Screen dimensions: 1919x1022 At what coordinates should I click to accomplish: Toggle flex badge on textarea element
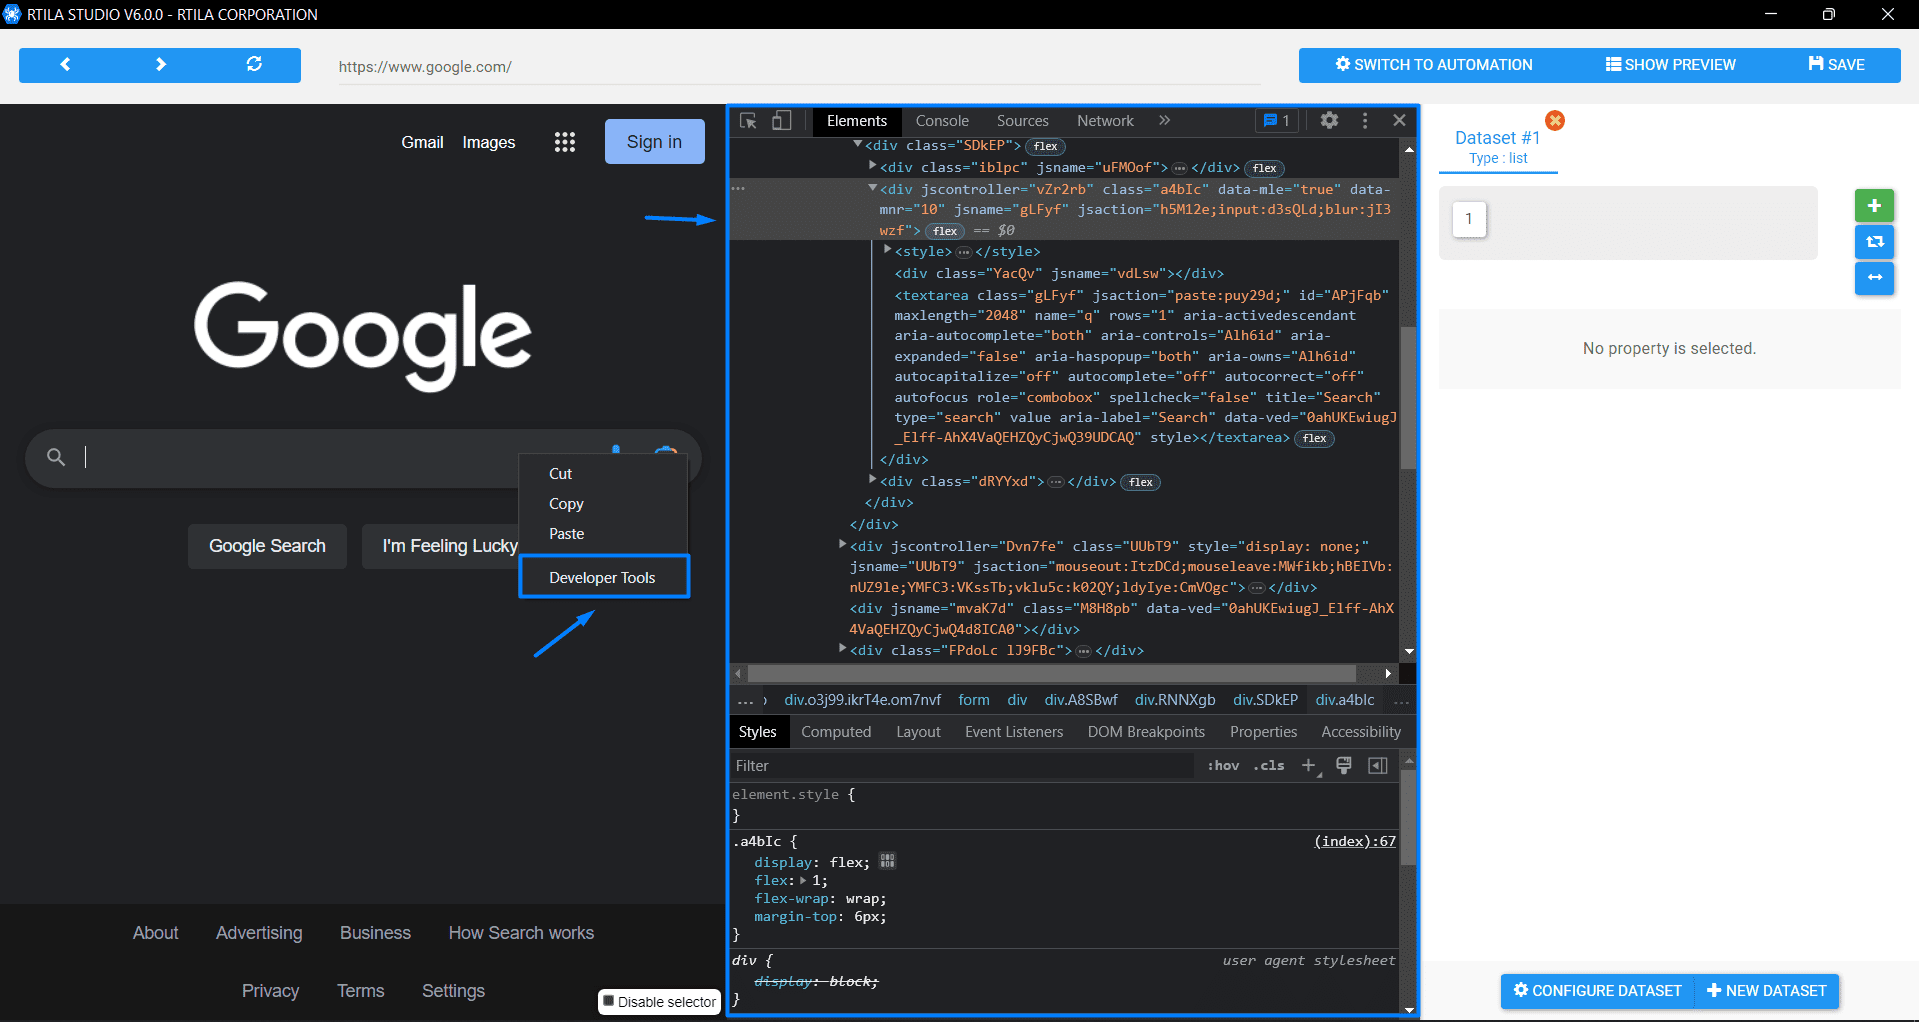tap(1314, 439)
